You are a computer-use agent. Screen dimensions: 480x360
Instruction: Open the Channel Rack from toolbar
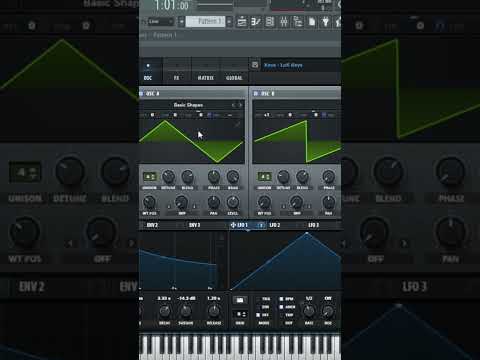pyautogui.click(x=270, y=22)
